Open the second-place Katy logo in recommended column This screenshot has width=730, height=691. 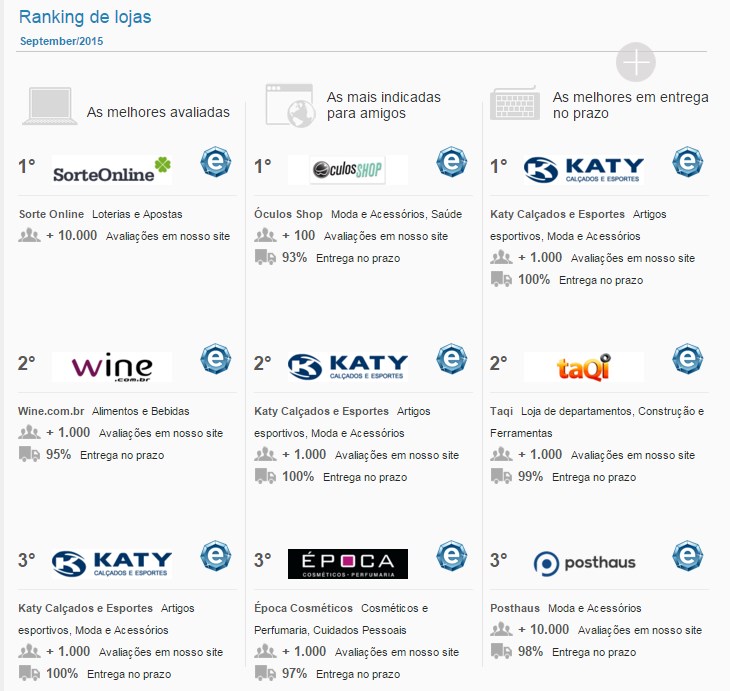coord(348,367)
